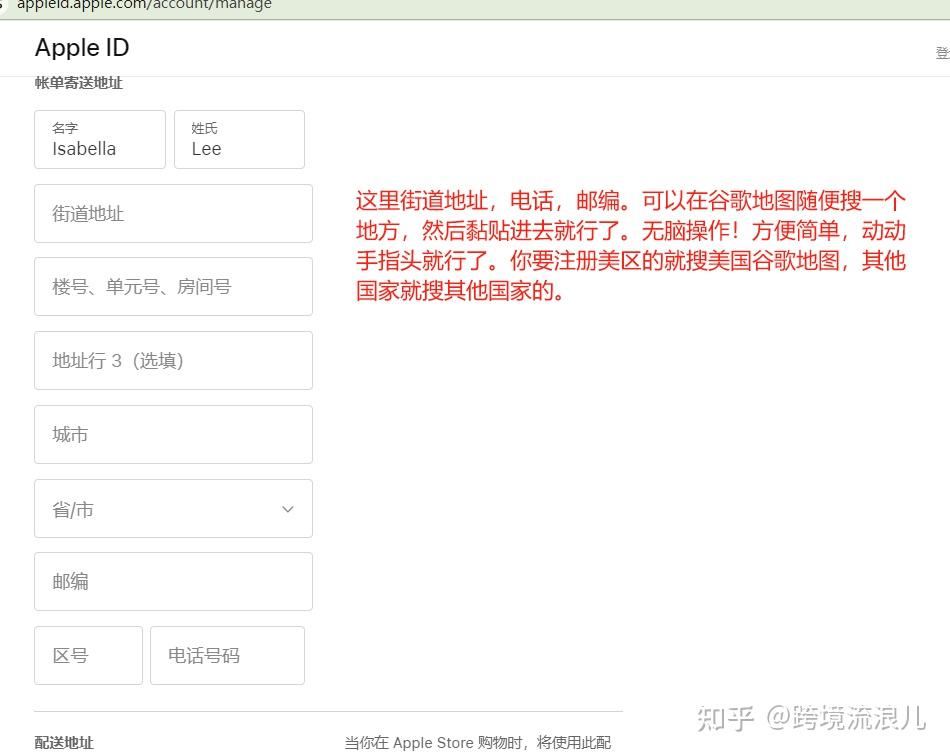Open the 省/市 dropdown
Screen dimensions: 950x756
[x=173, y=508]
